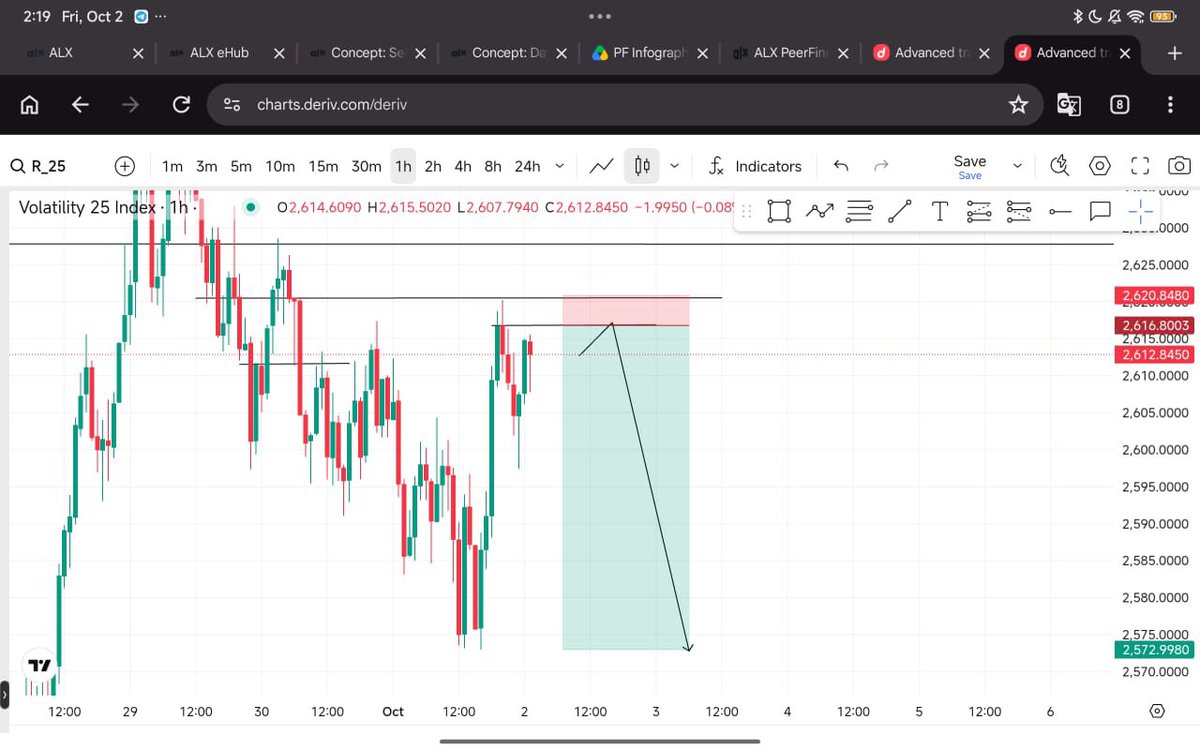Viewport: 1200px width, 750px height.
Task: Select the crosshair cursor tool
Action: coord(1141,211)
